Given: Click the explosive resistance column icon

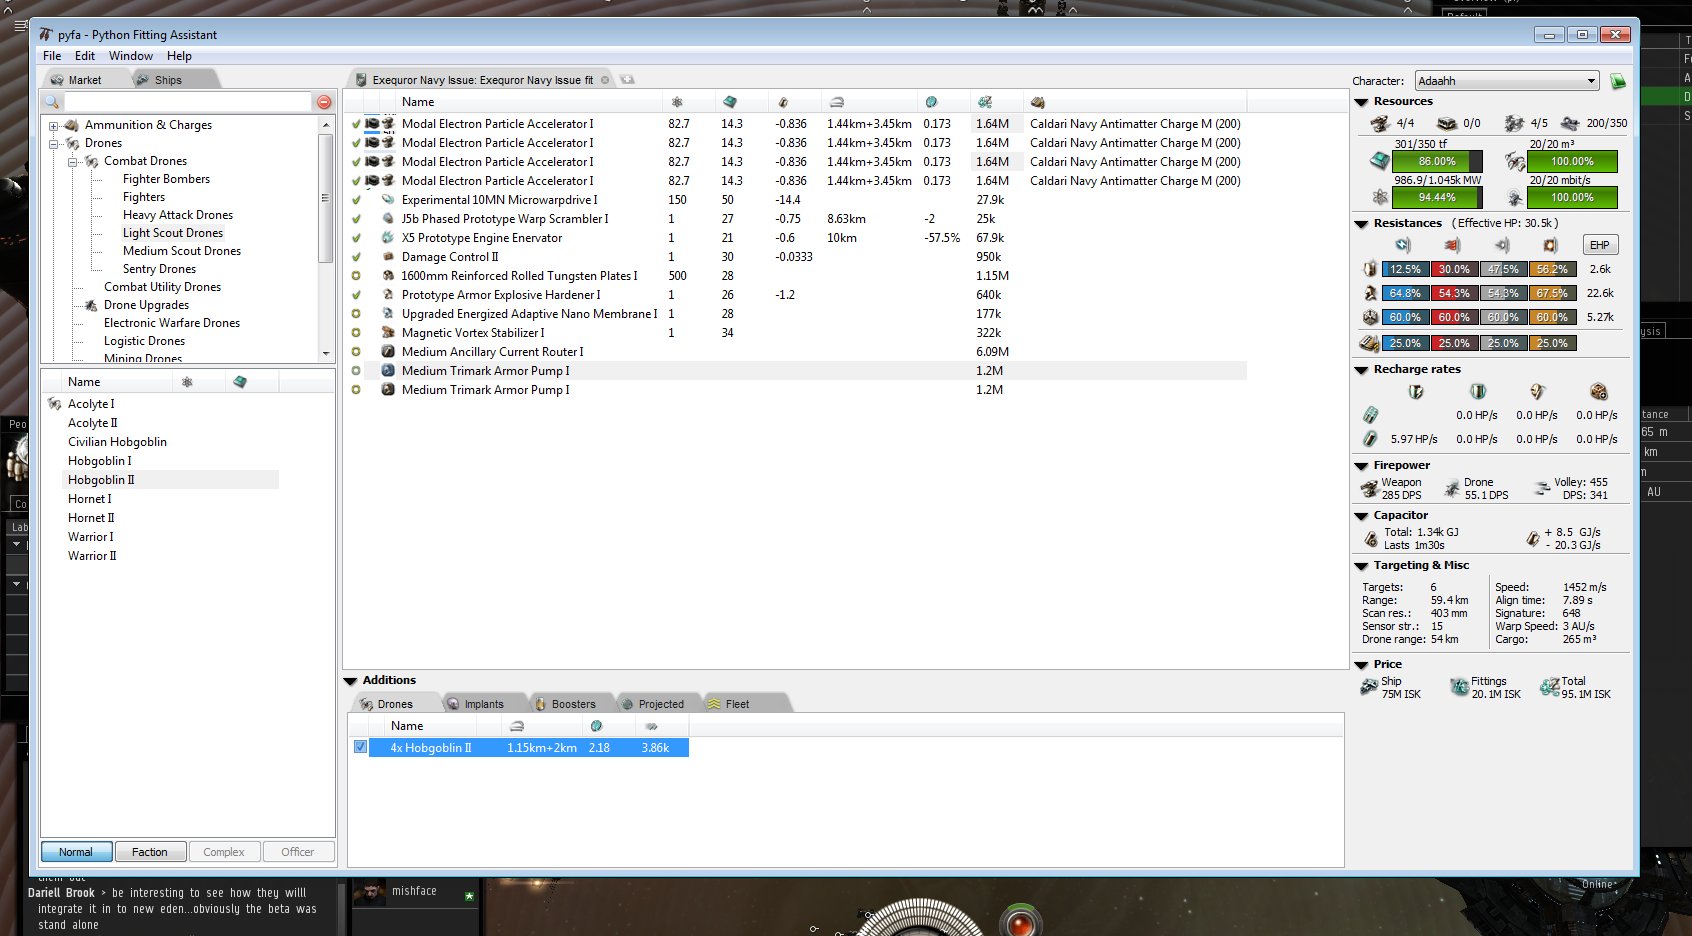Looking at the screenshot, I should [x=1550, y=245].
